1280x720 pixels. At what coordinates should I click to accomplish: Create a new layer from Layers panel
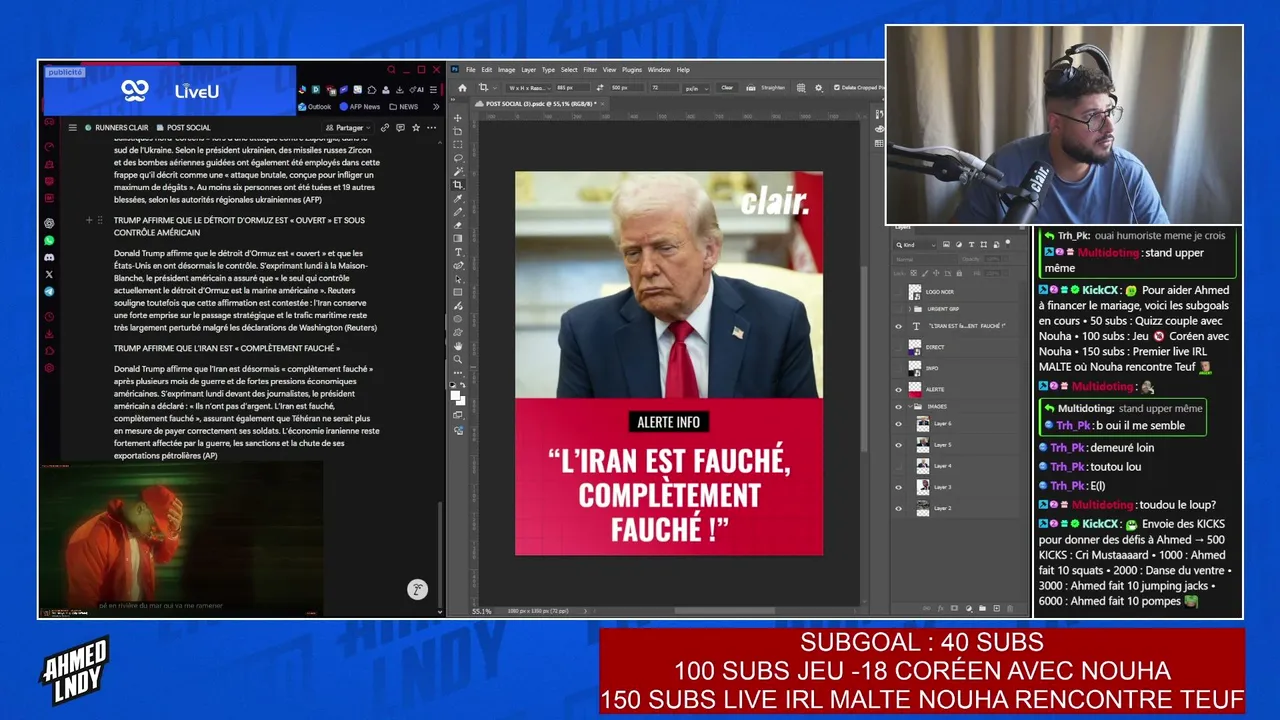click(997, 607)
